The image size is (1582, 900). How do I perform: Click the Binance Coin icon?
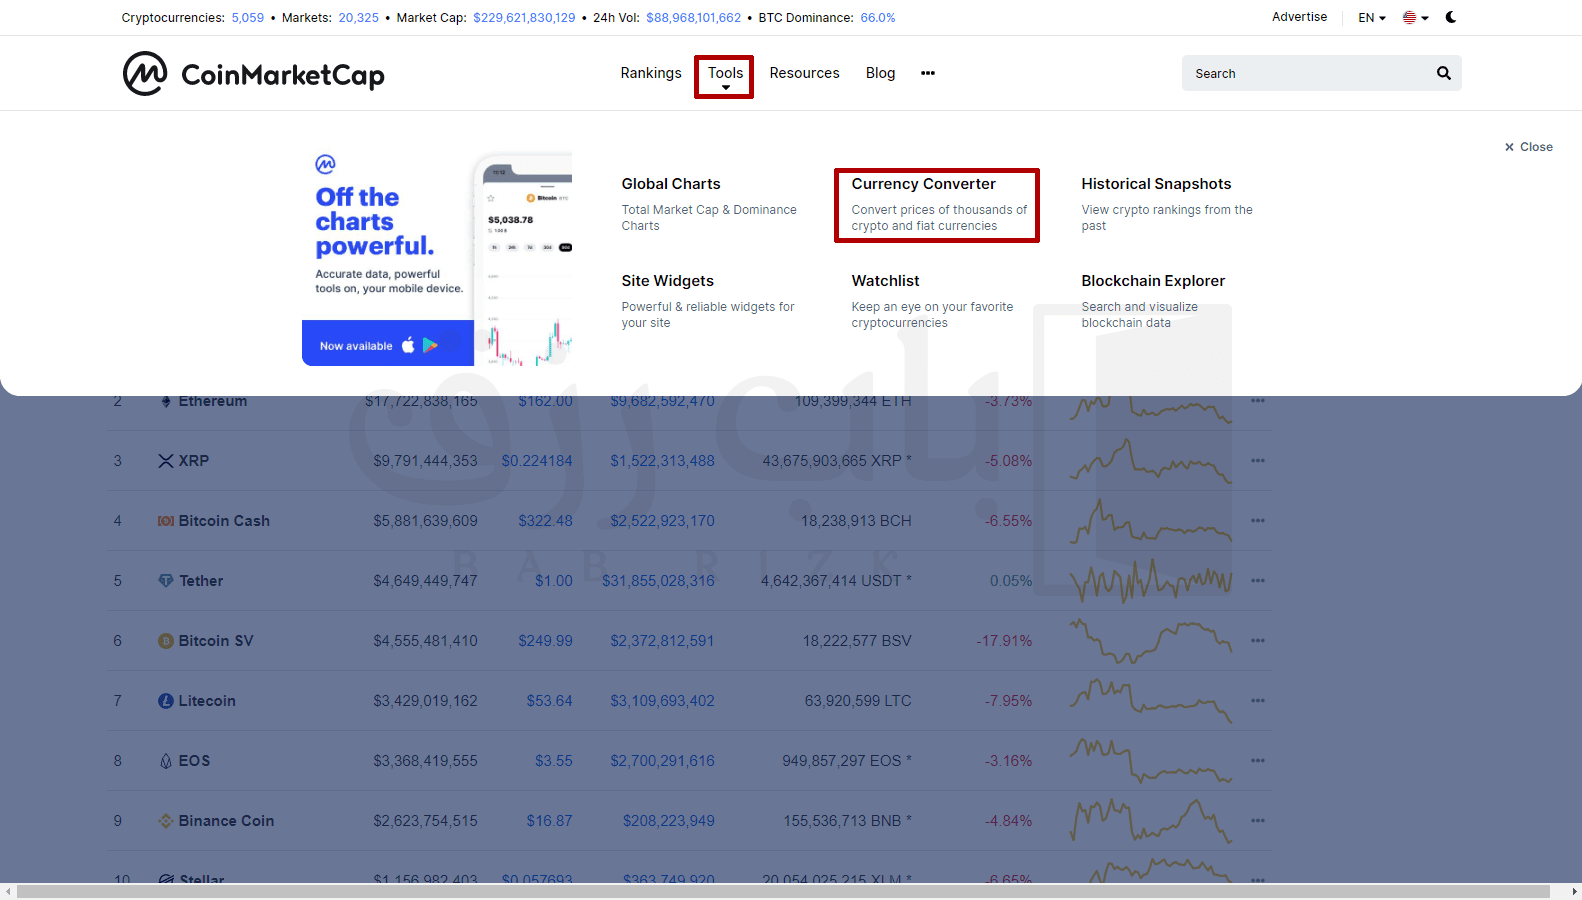166,821
